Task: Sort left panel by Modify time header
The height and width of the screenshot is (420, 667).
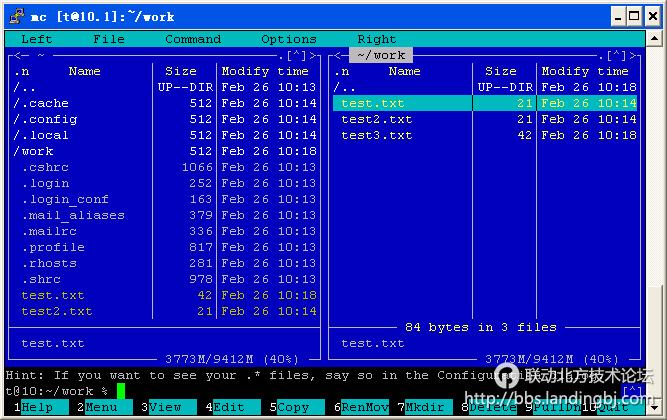Action: [x=265, y=71]
